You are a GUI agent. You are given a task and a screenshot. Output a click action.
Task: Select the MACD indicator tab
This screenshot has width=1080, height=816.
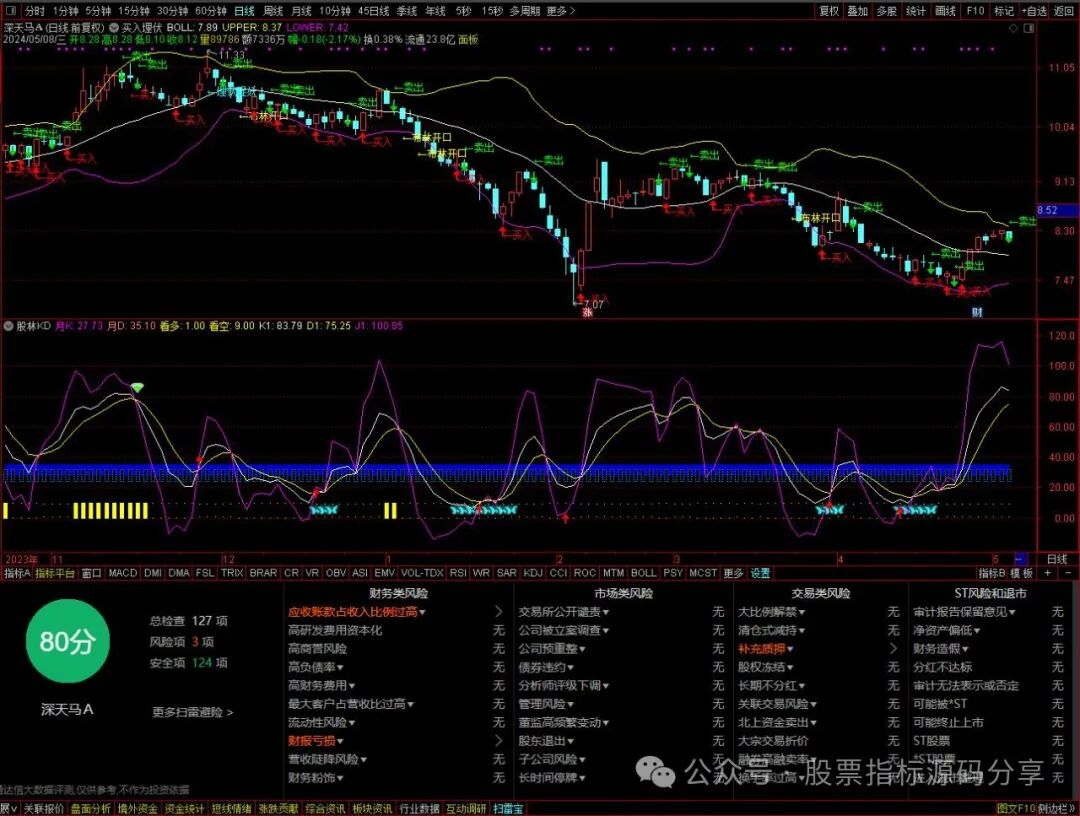click(123, 573)
